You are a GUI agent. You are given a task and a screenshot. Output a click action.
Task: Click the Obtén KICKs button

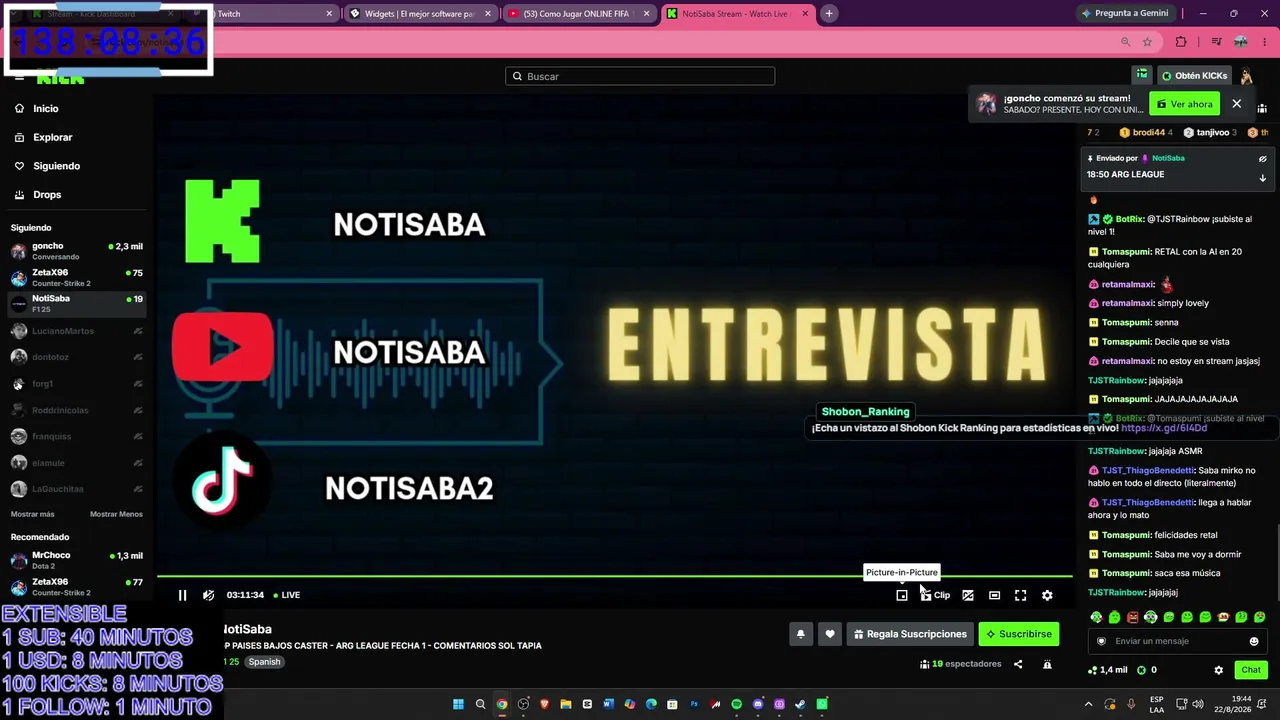[x=1194, y=76]
